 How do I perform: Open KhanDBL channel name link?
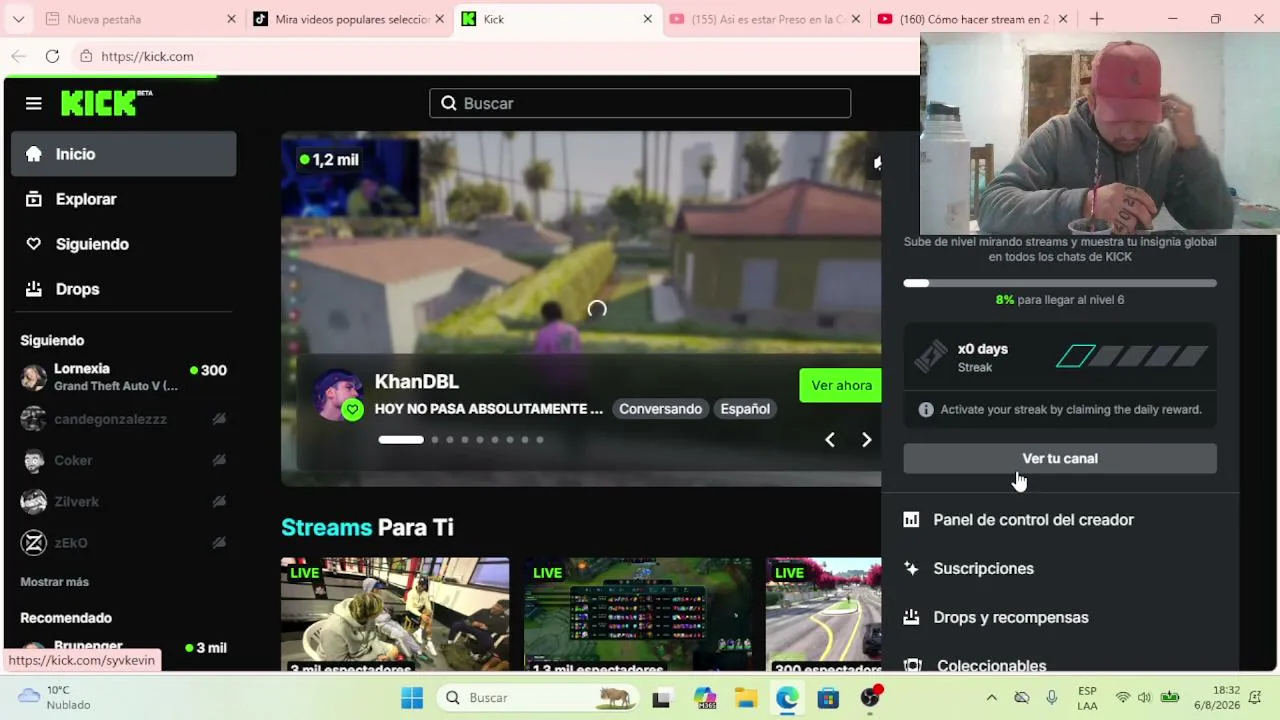pos(417,381)
